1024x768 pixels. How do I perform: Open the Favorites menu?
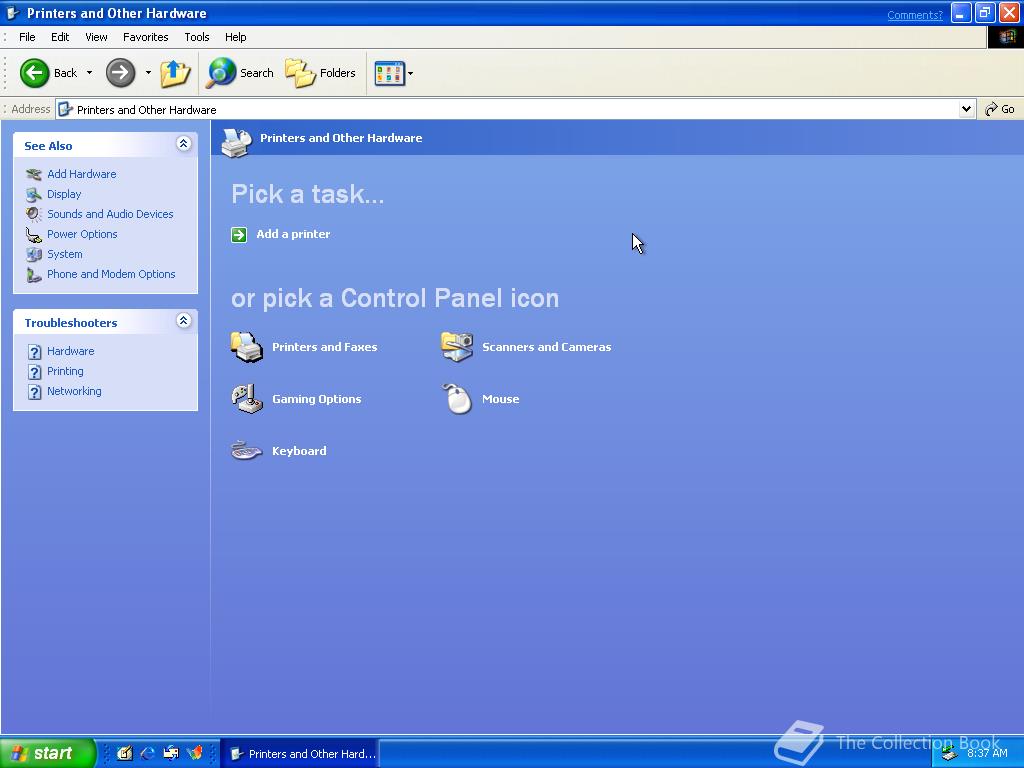coord(146,37)
